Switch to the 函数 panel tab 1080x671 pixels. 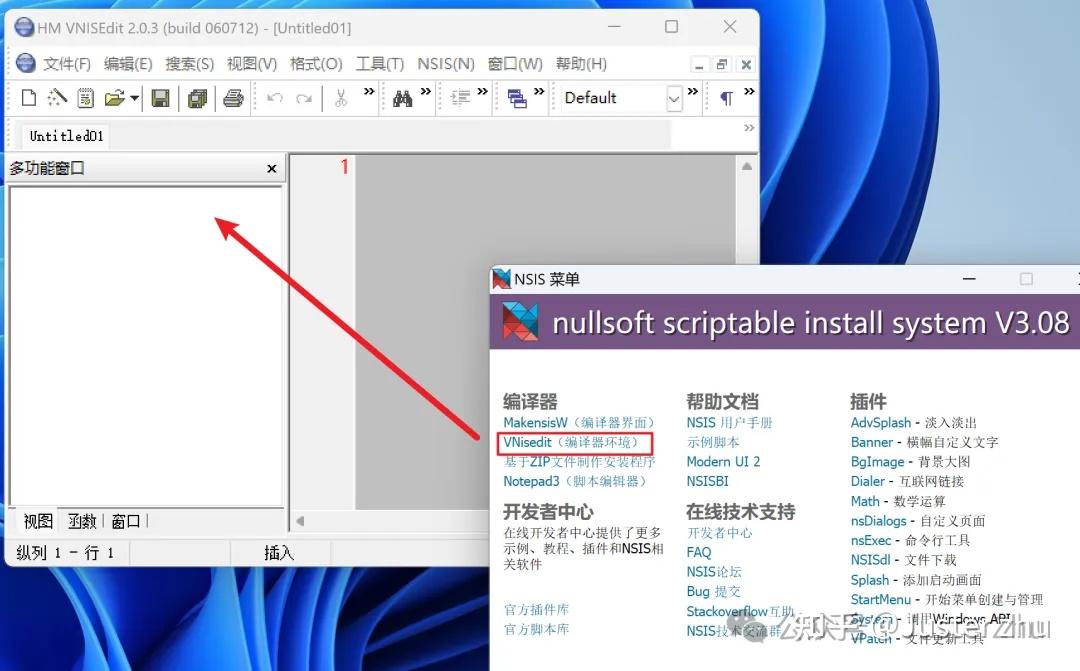coord(82,522)
